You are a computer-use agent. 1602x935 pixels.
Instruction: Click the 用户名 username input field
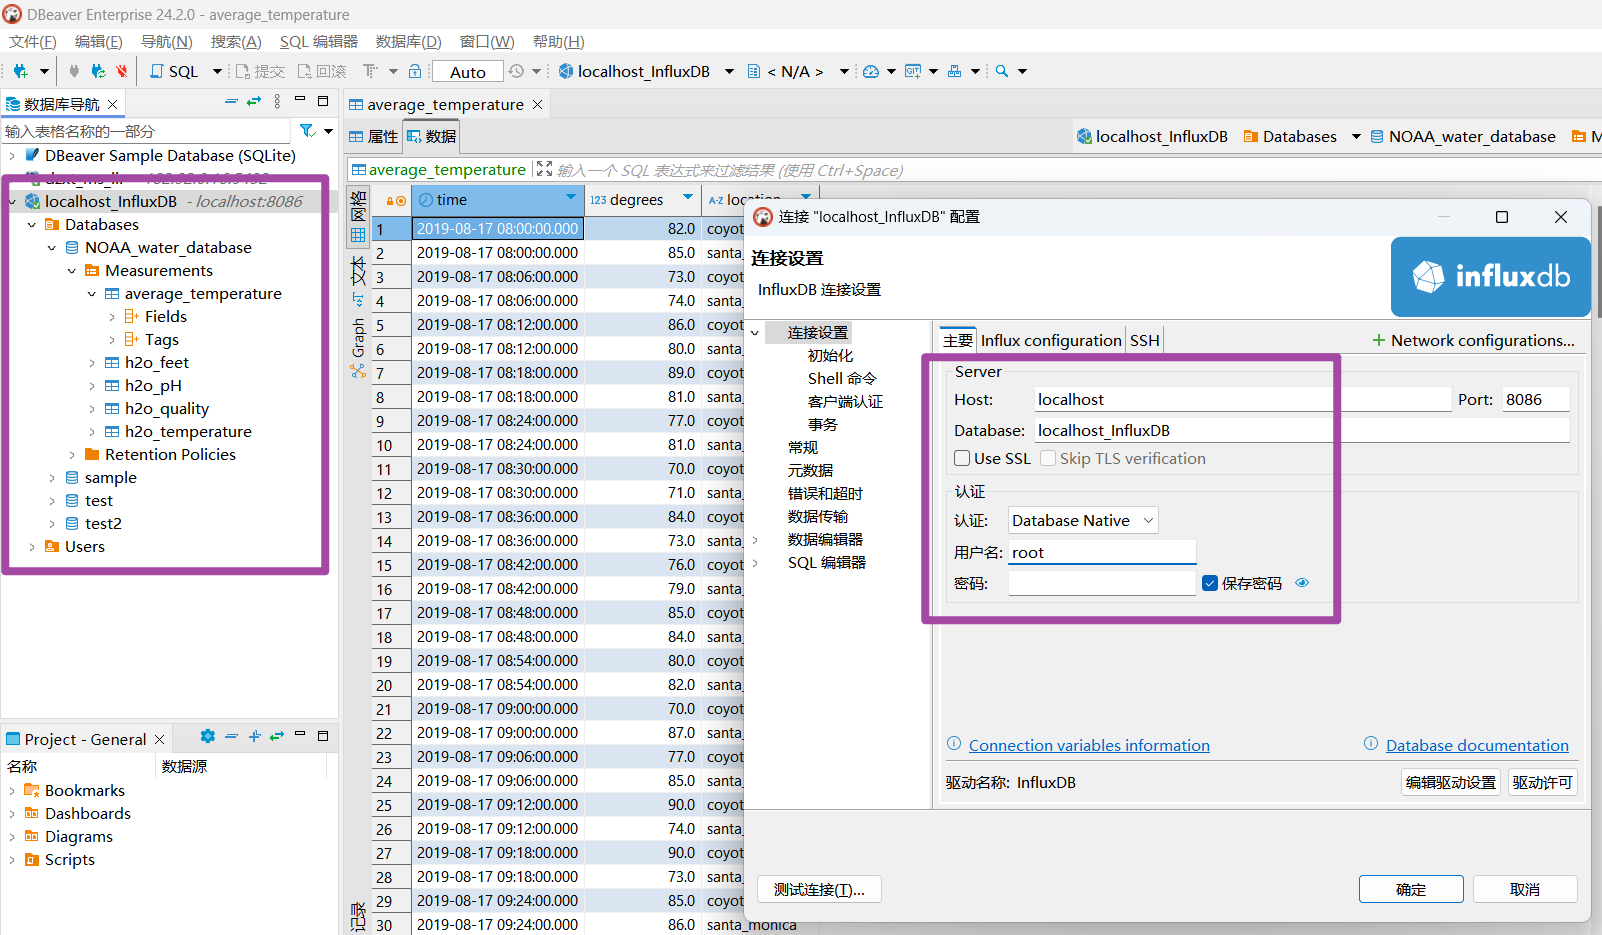point(1102,552)
